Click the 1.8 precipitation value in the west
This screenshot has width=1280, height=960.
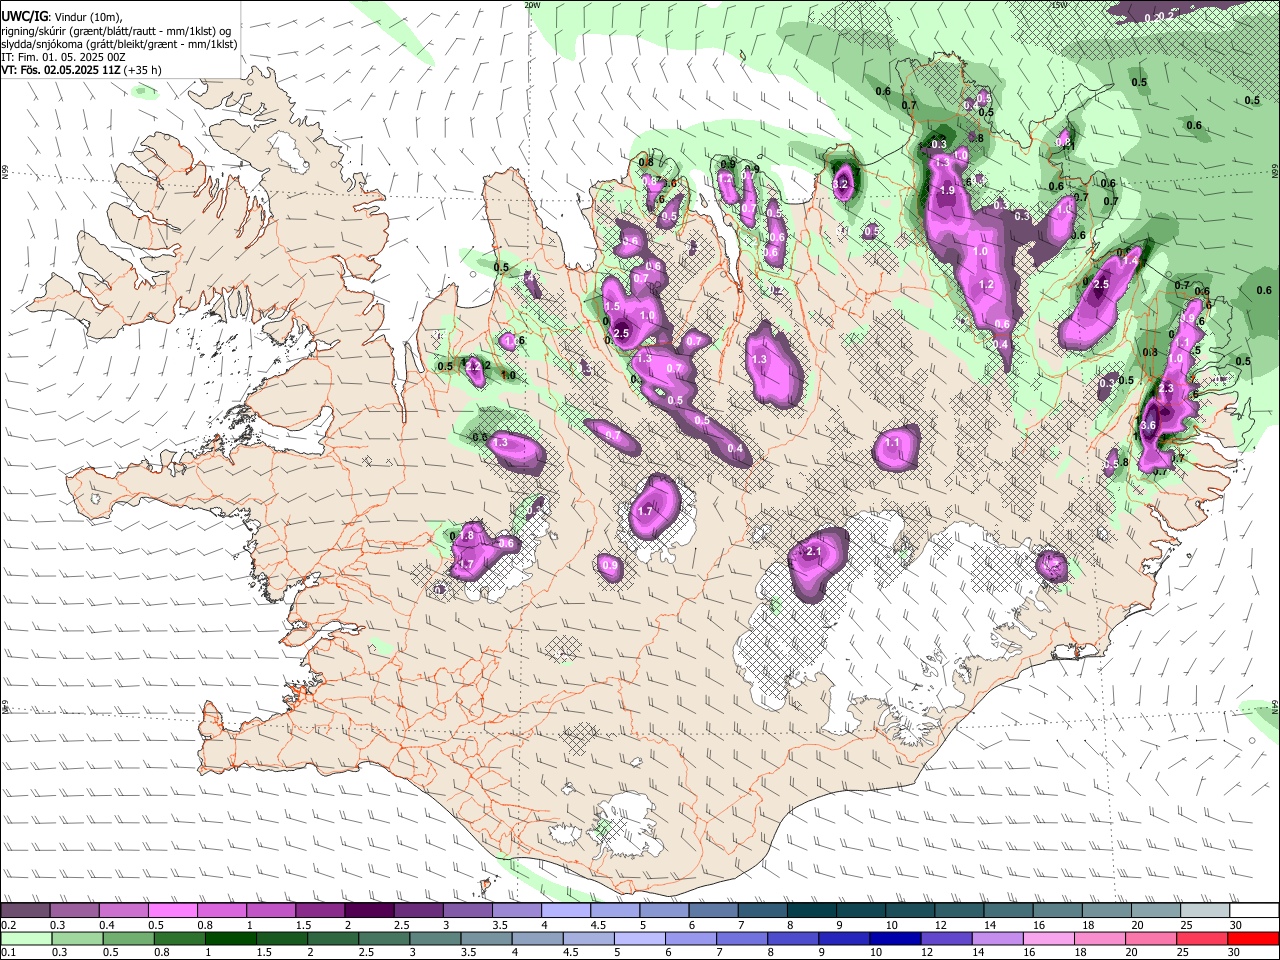[x=466, y=536]
